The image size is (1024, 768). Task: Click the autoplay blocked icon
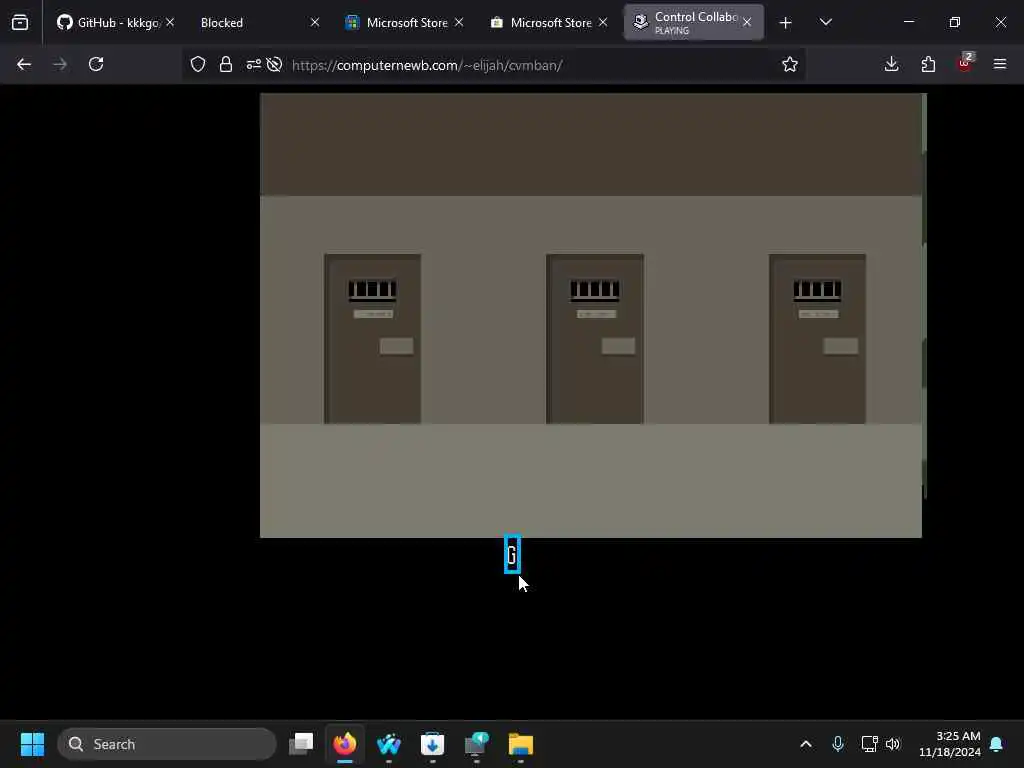click(x=274, y=64)
